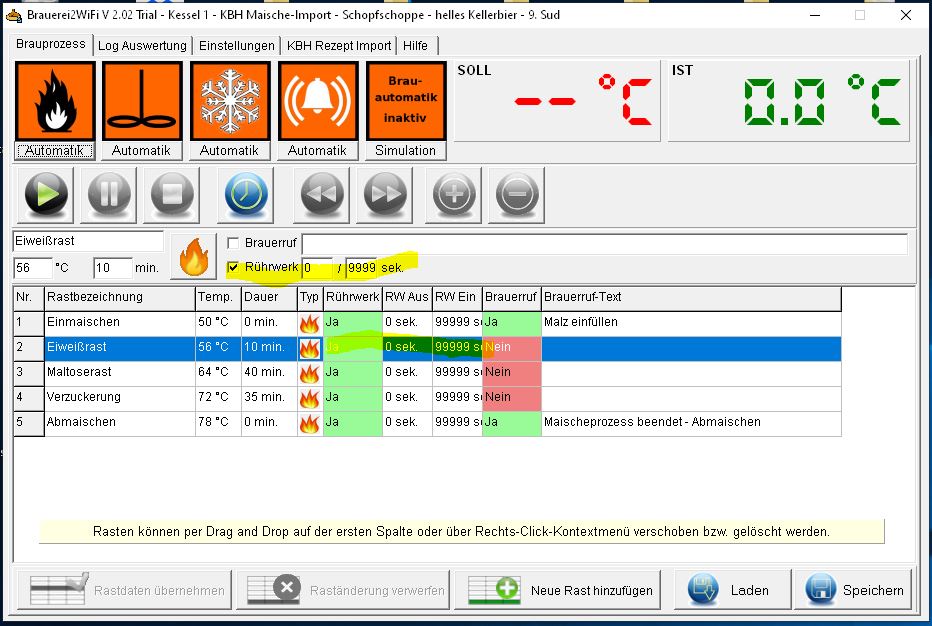Click the plus add icon

point(453,194)
